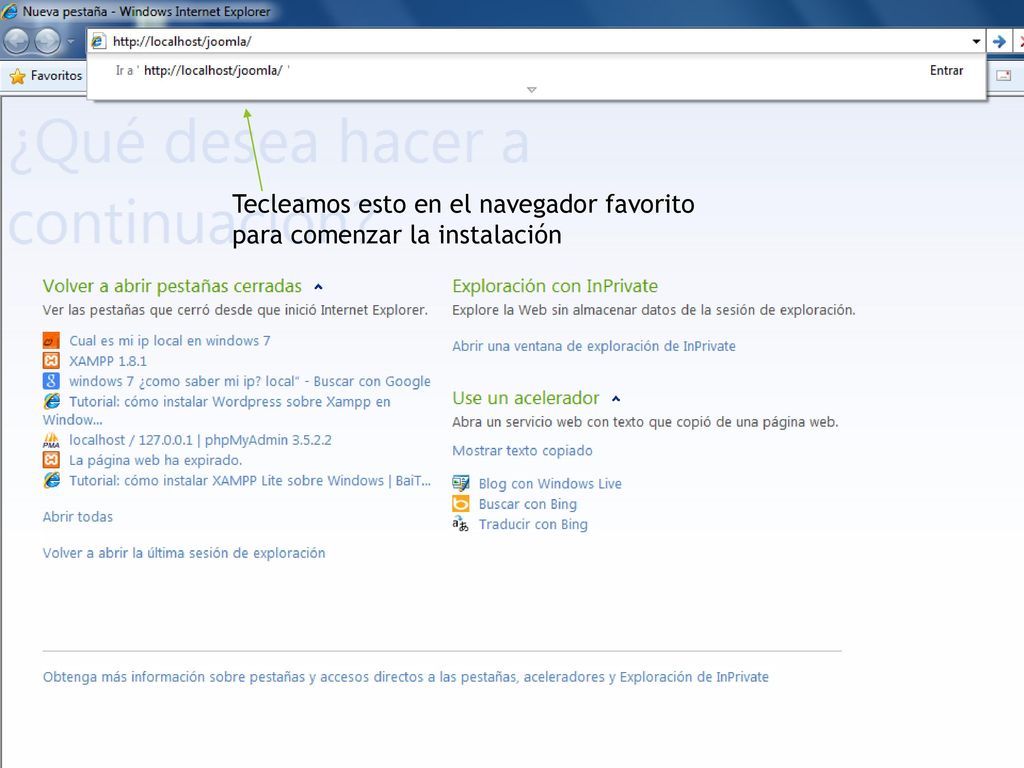
Task: Click the 'Use un acelerador' heading
Action: pos(526,398)
